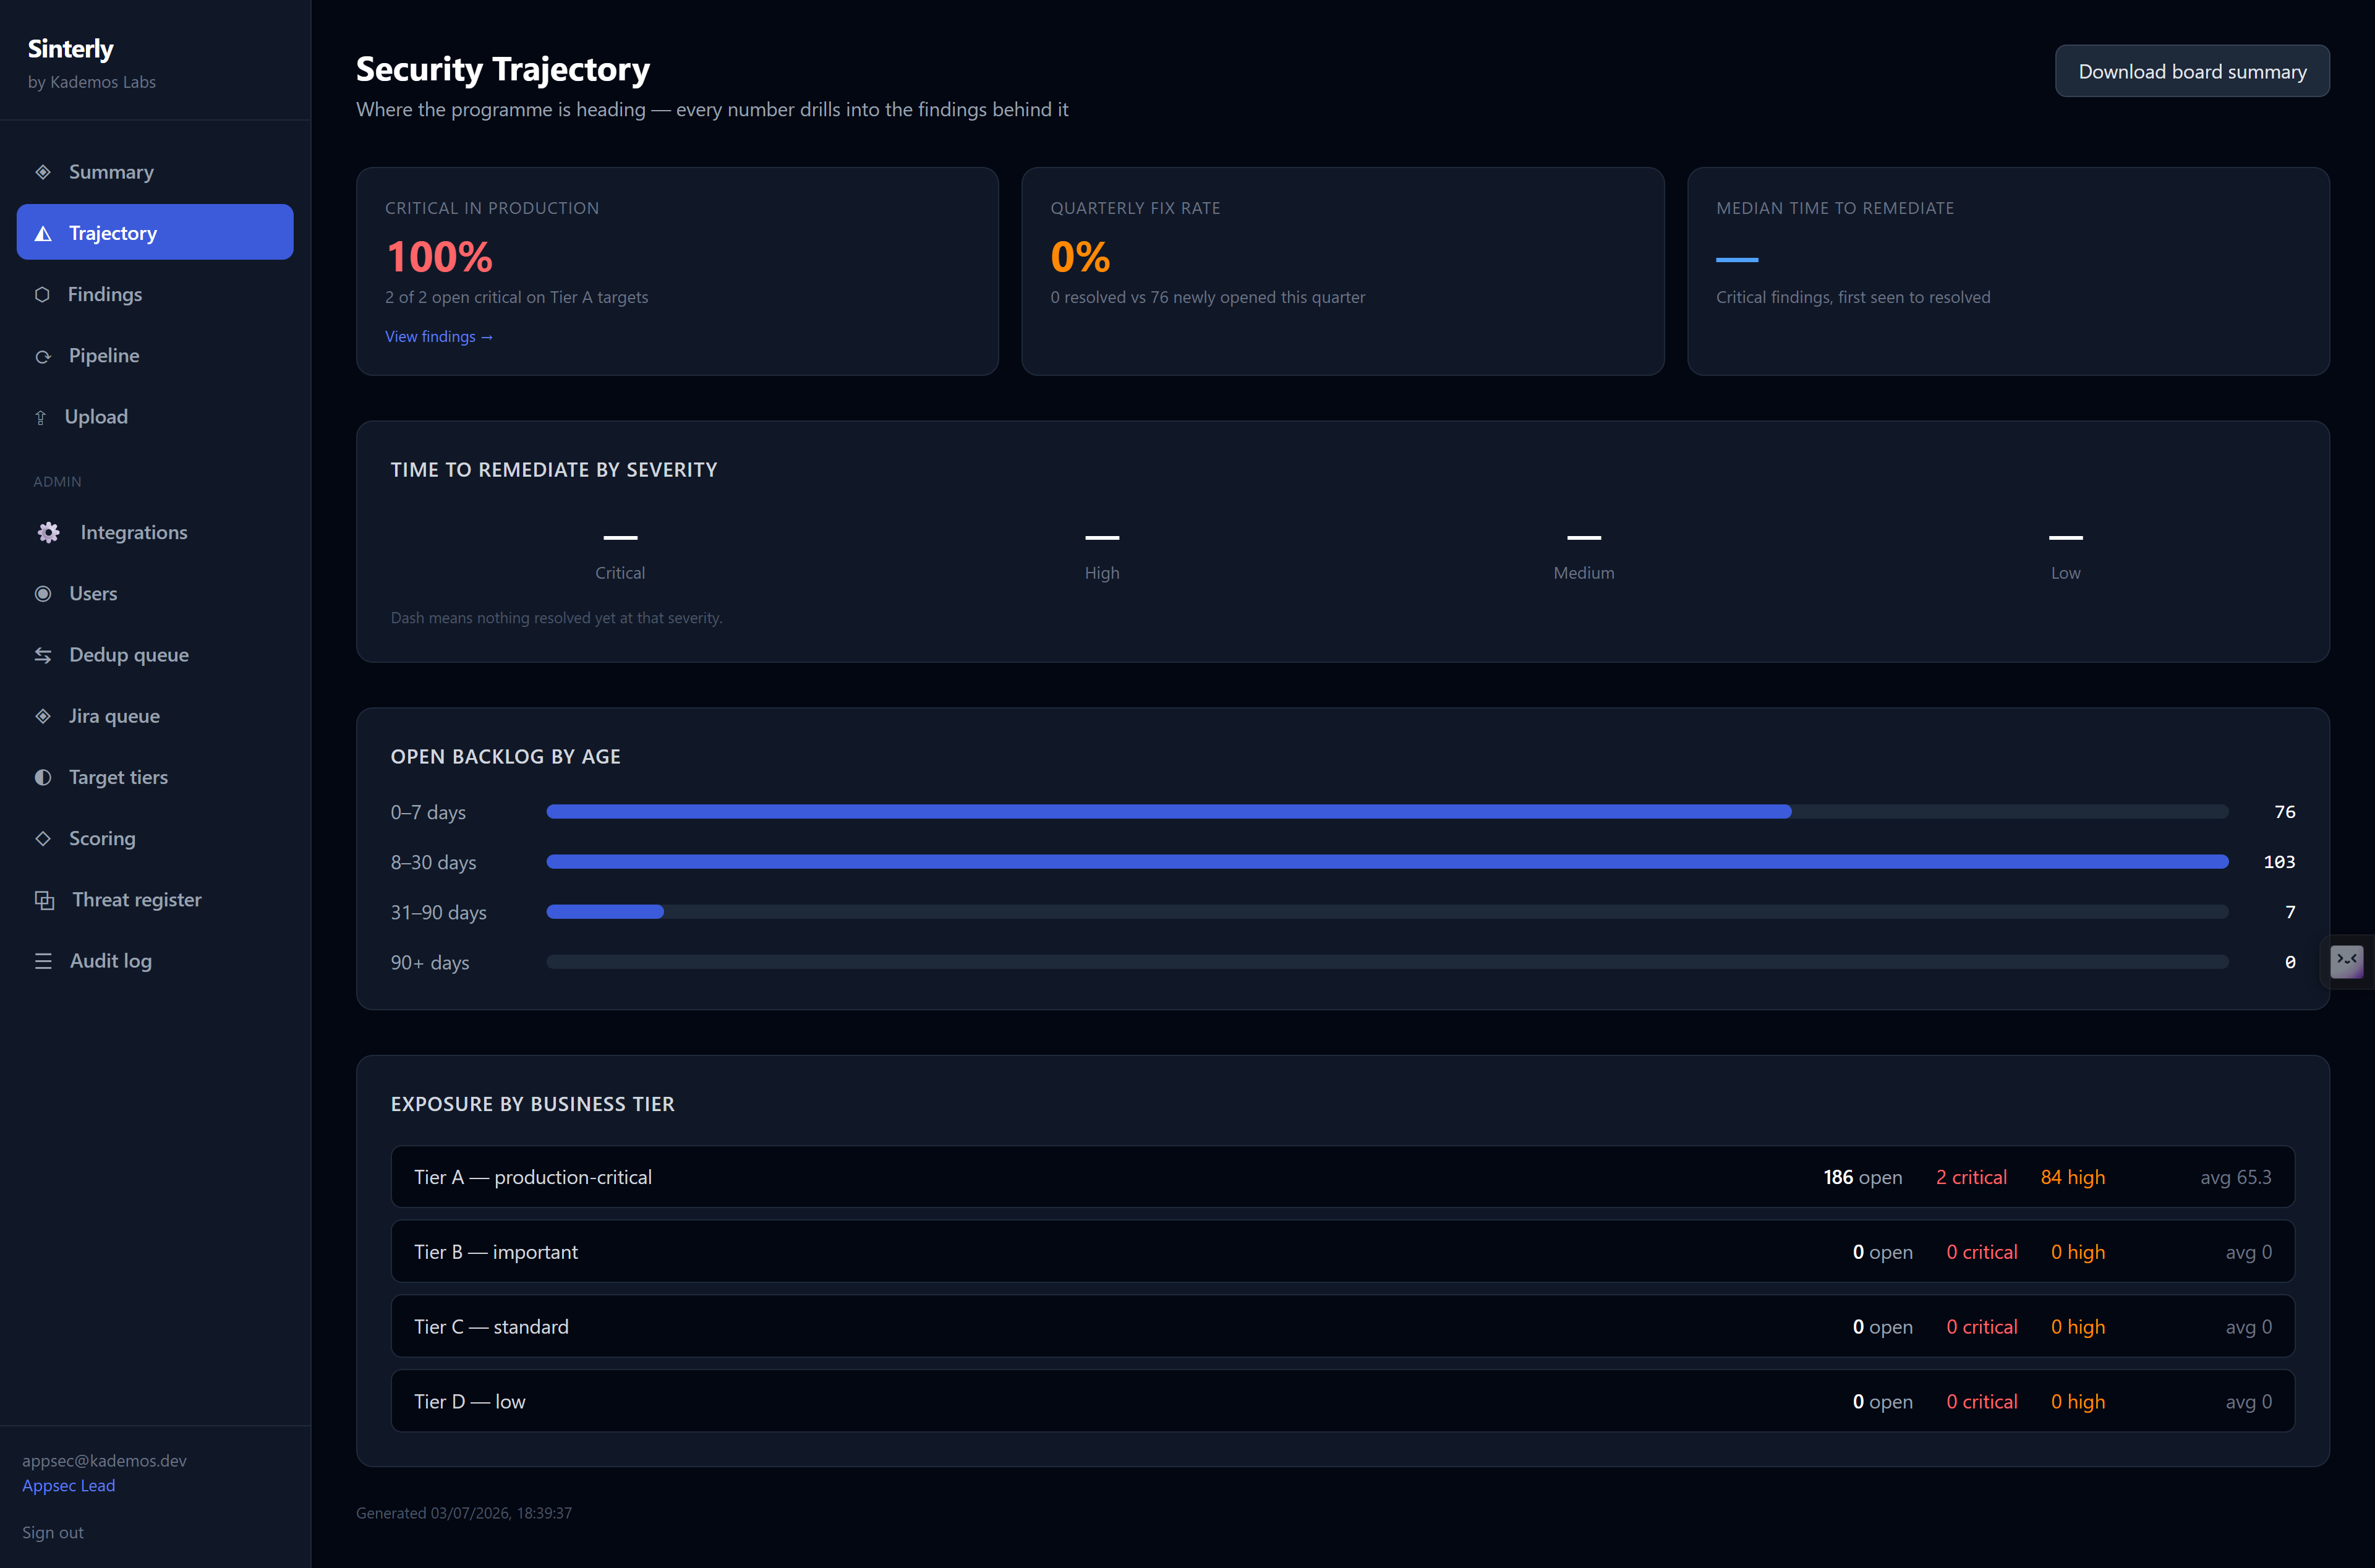Open the Tier B — important row
Viewport: 2375px width, 1568px height.
pos(1342,1252)
